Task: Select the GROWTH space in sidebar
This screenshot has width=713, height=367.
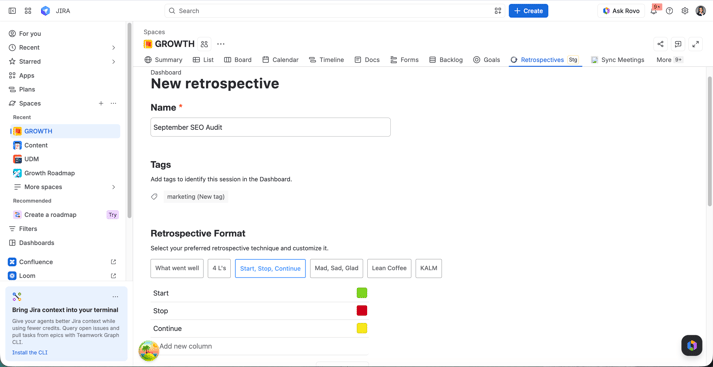Action: click(65, 131)
